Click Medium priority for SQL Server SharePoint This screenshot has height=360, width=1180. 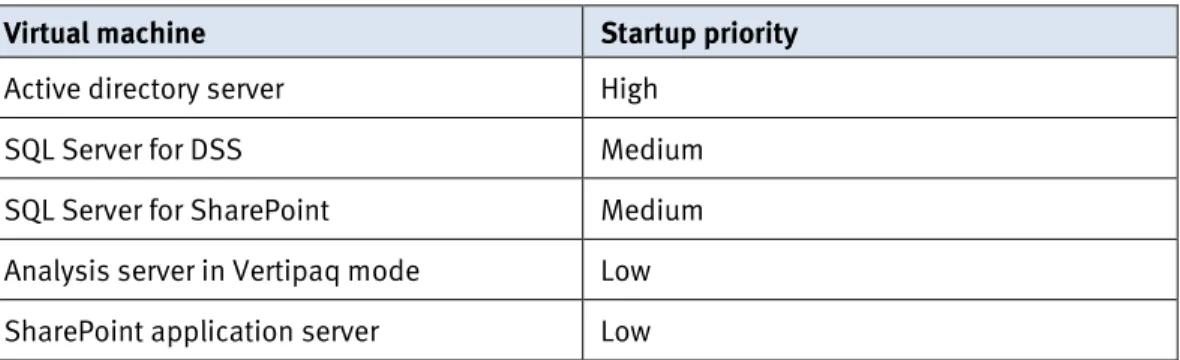(x=652, y=210)
